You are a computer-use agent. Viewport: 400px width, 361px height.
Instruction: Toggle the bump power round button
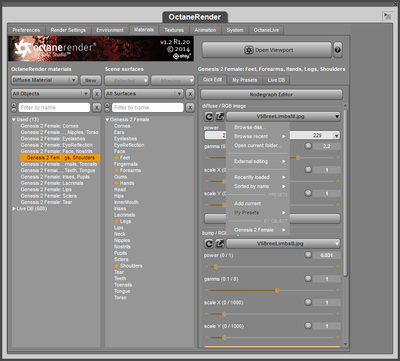click(308, 255)
